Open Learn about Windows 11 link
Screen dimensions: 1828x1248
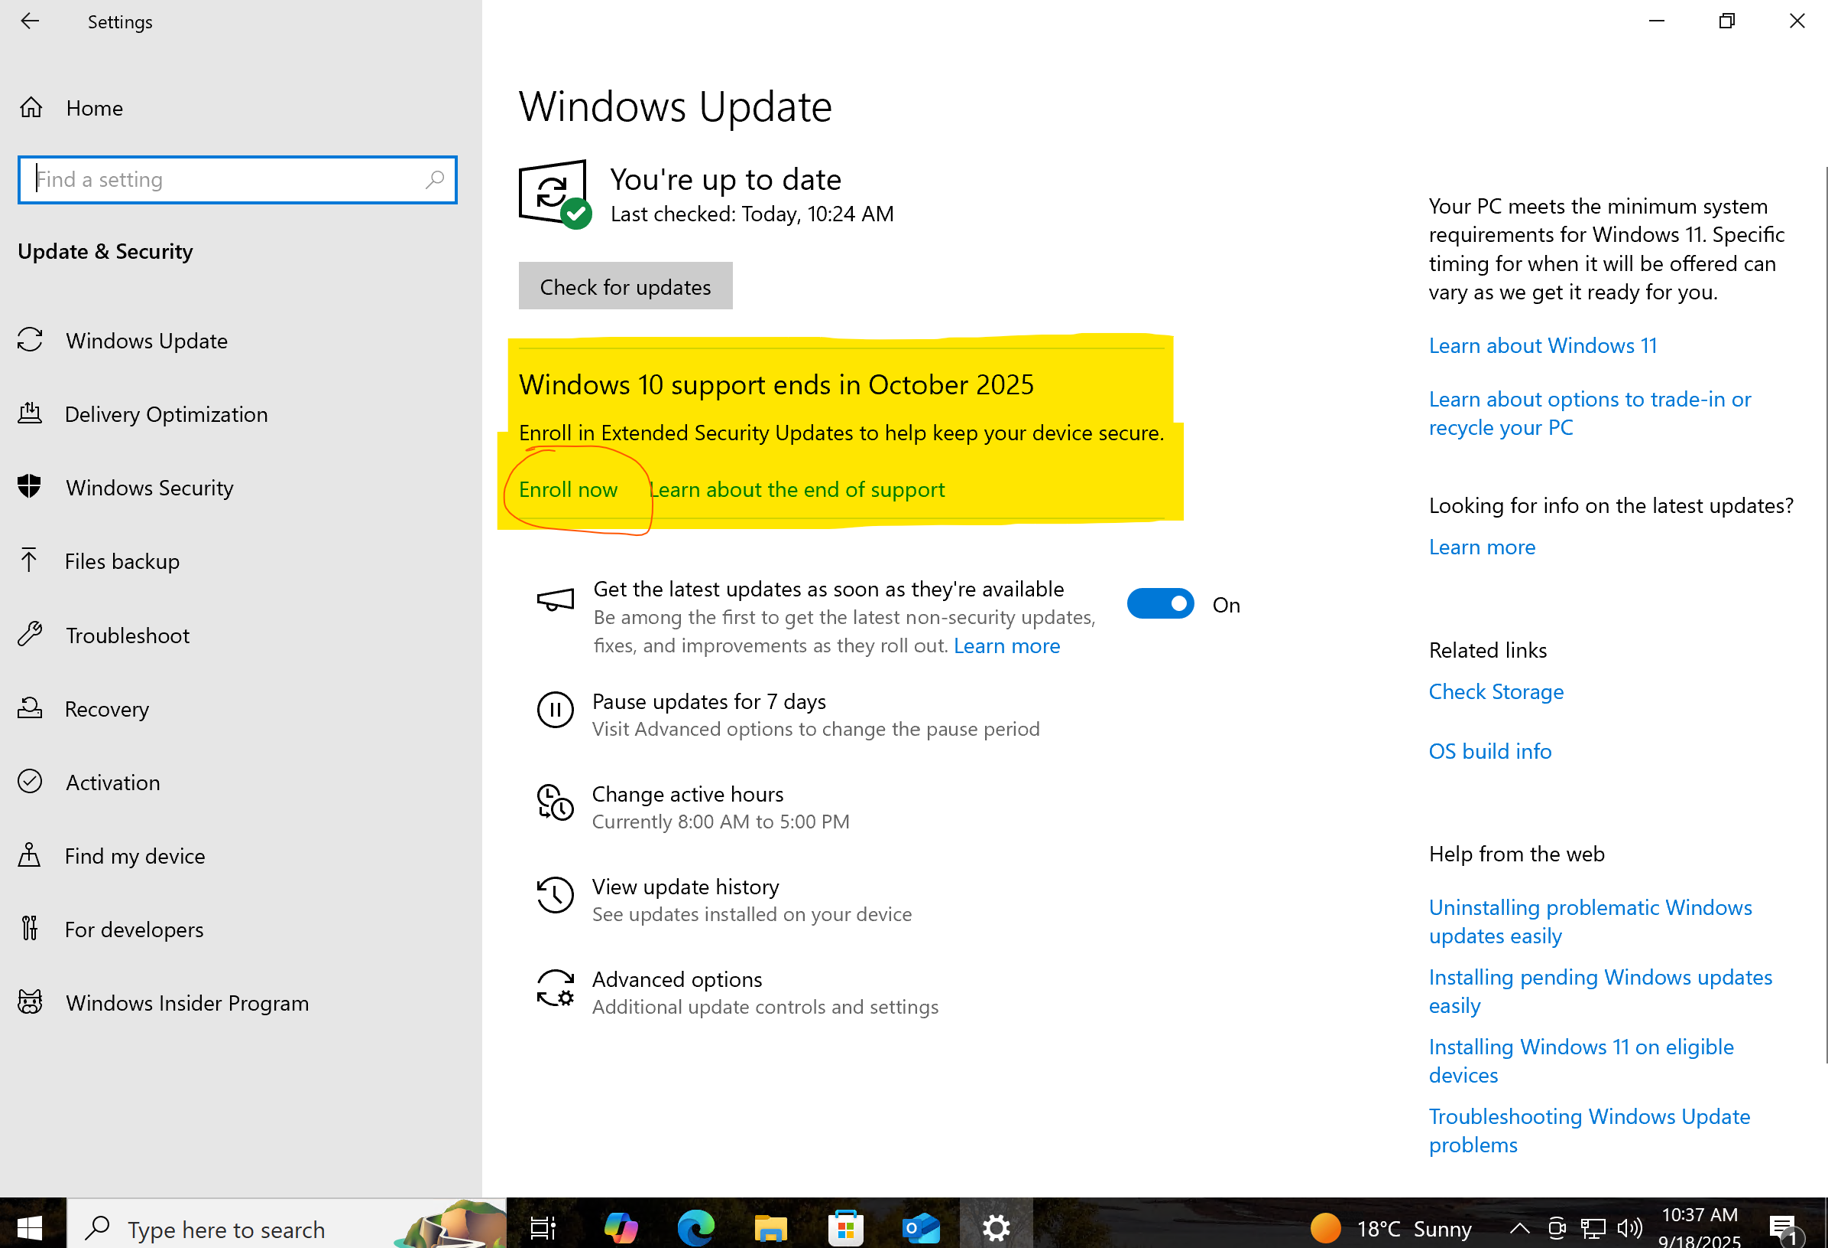tap(1542, 345)
